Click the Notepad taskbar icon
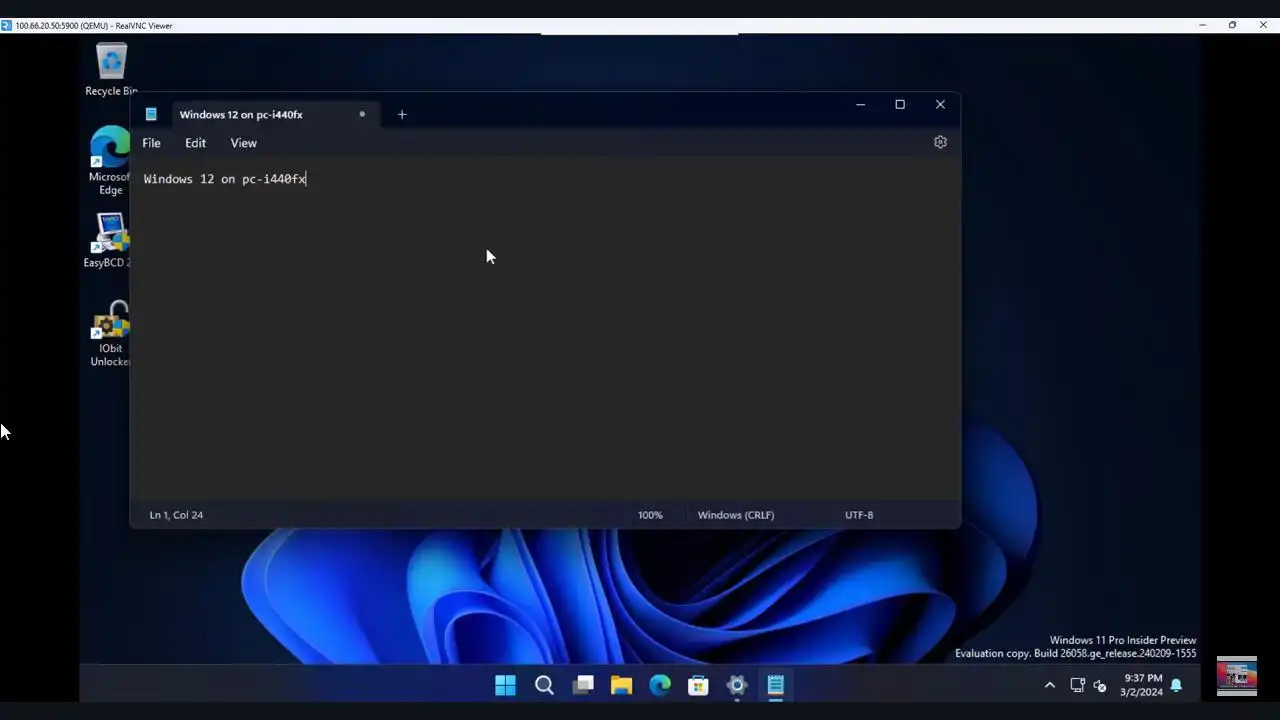Image resolution: width=1280 pixels, height=720 pixels. 776,685
